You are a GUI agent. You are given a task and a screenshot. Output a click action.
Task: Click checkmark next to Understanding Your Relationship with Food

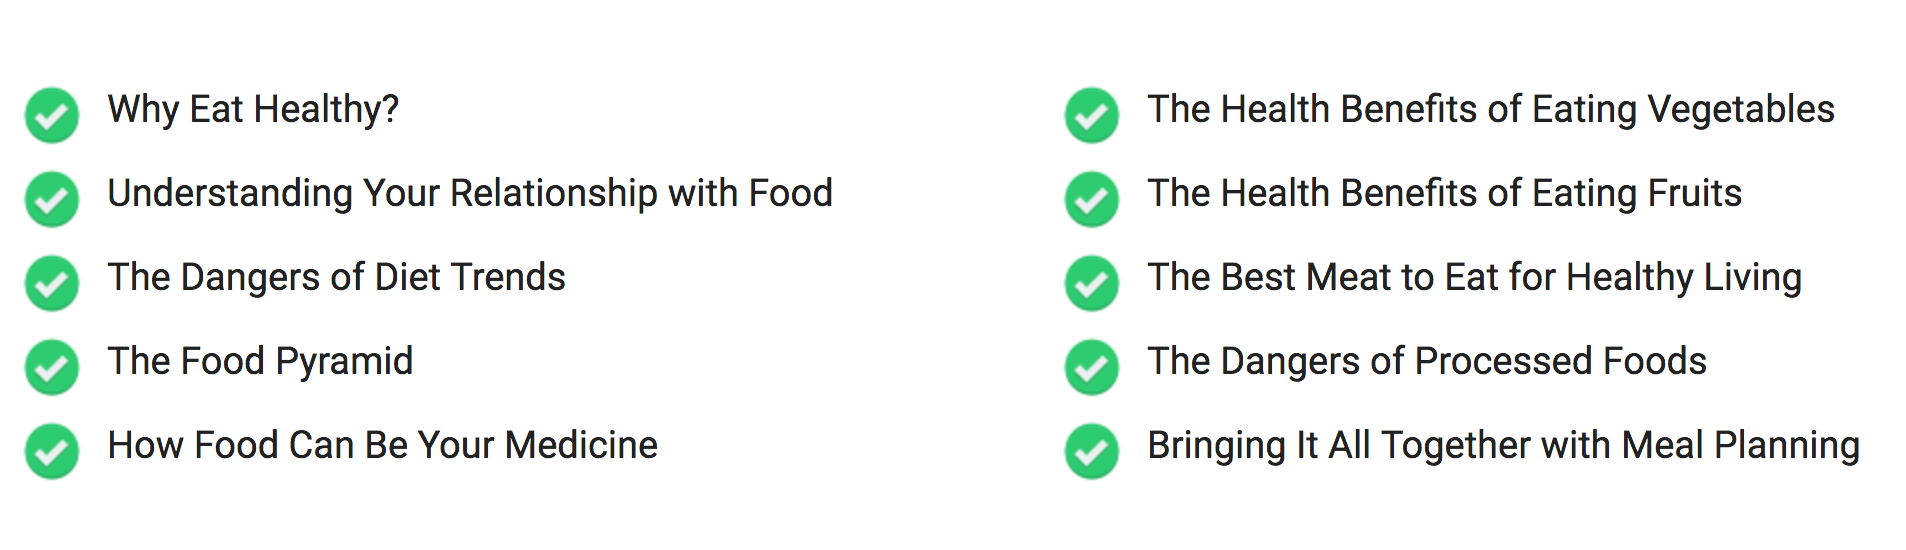click(x=52, y=199)
